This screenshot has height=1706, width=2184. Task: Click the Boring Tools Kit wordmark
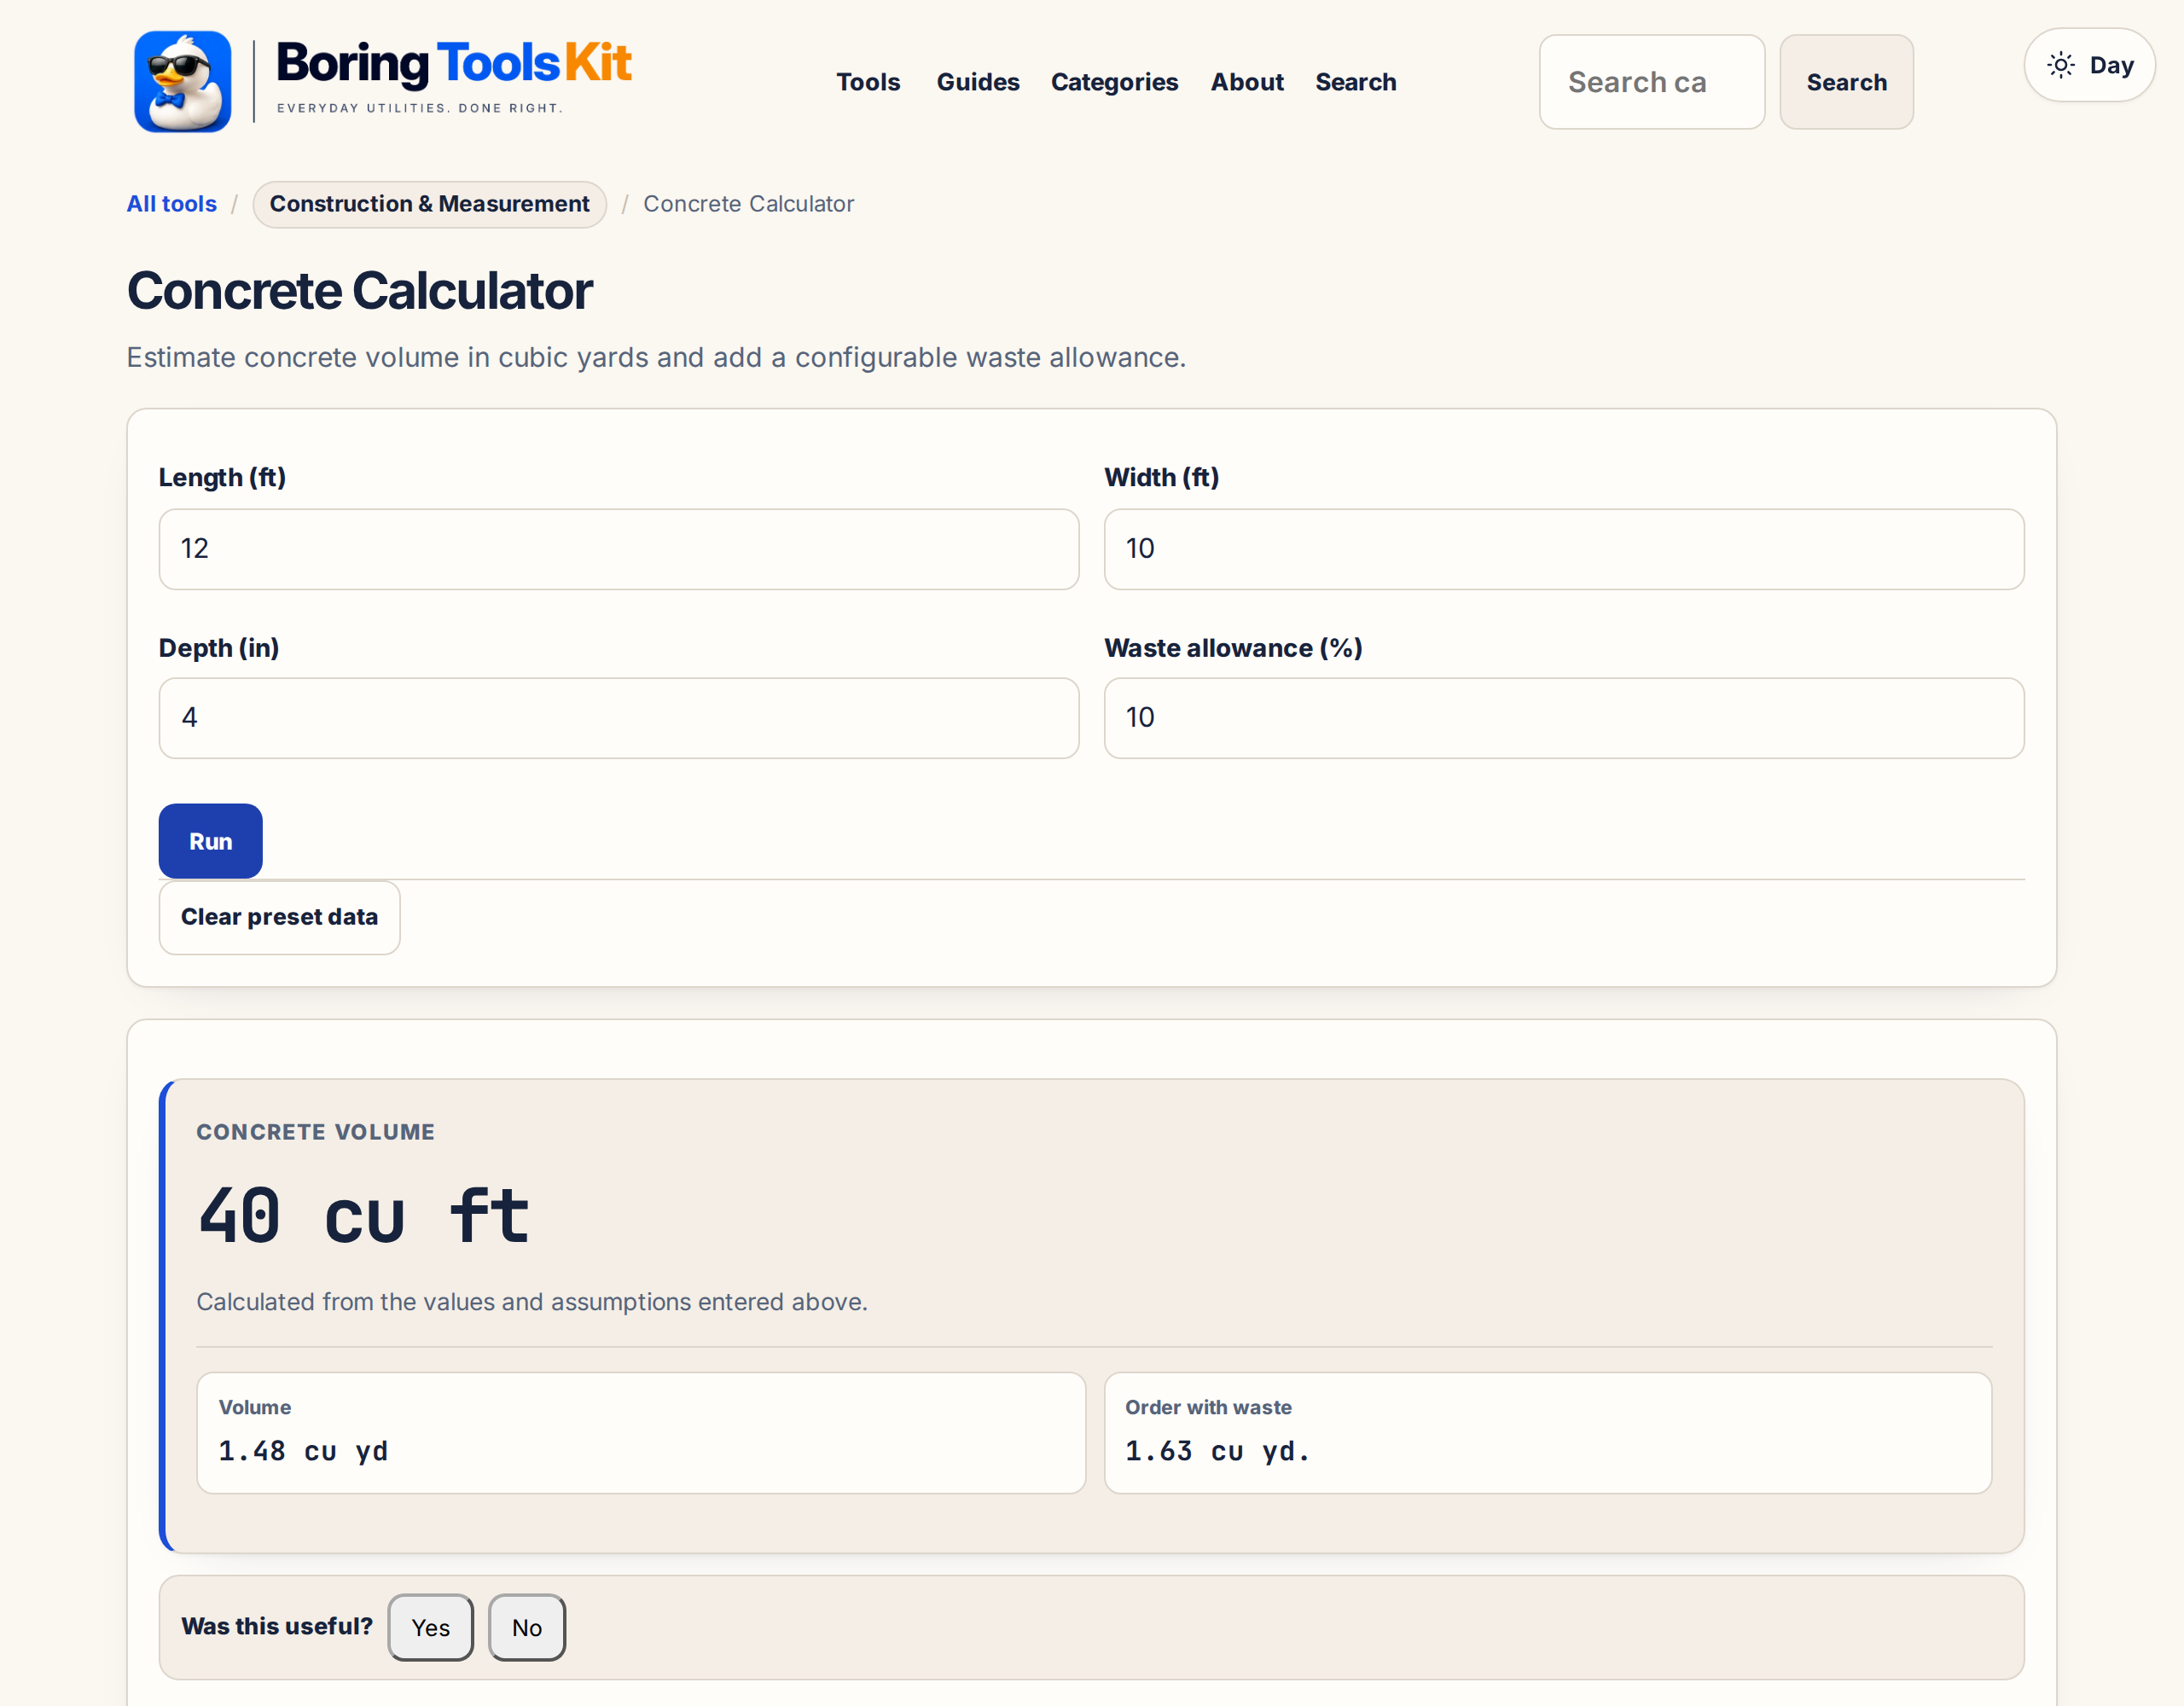pos(453,62)
